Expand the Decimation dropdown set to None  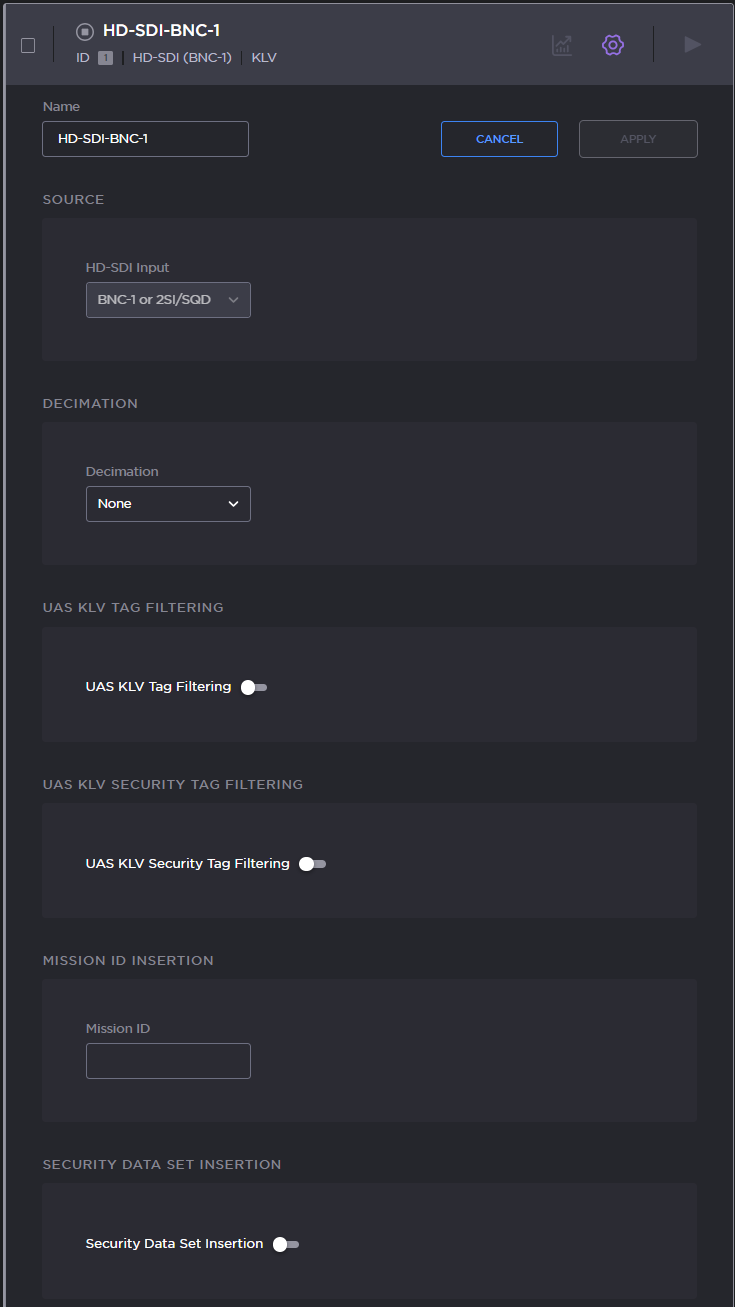[x=168, y=504]
